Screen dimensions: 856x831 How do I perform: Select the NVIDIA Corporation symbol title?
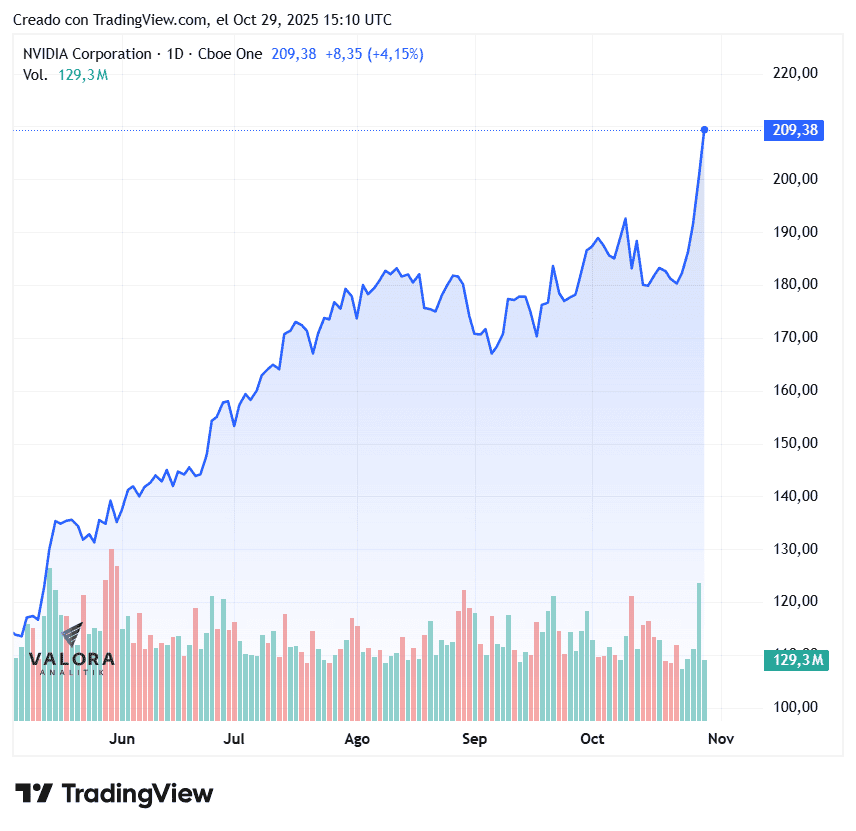click(87, 54)
